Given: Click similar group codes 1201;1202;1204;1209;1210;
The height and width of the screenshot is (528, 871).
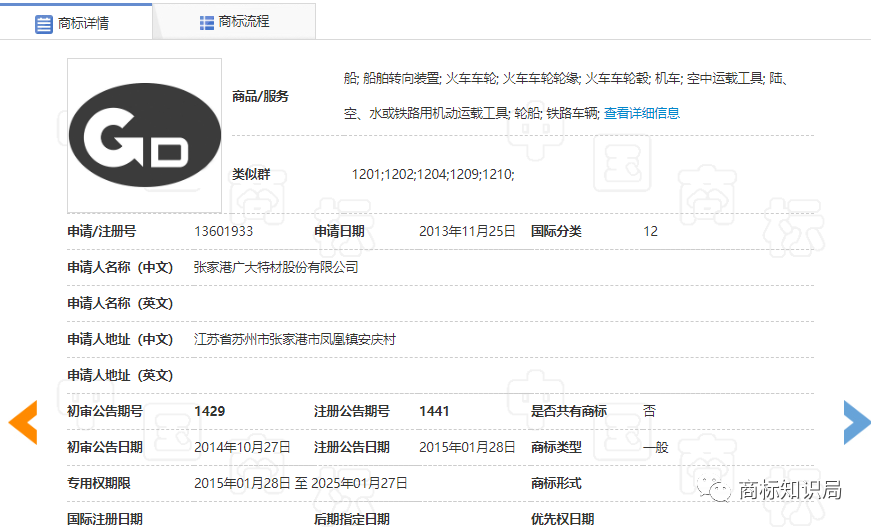Looking at the screenshot, I should [x=432, y=174].
